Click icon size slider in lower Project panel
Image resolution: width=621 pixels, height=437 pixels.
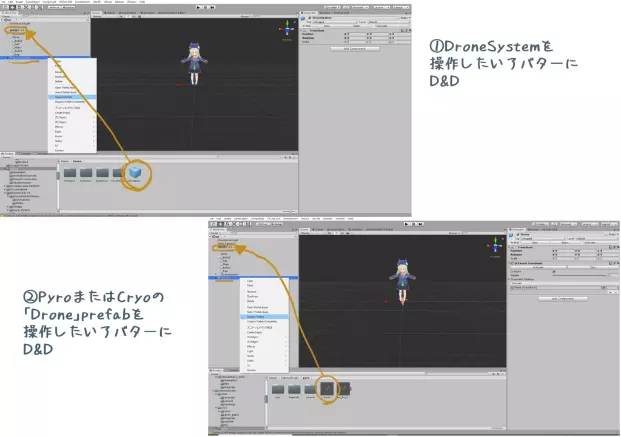(x=497, y=428)
